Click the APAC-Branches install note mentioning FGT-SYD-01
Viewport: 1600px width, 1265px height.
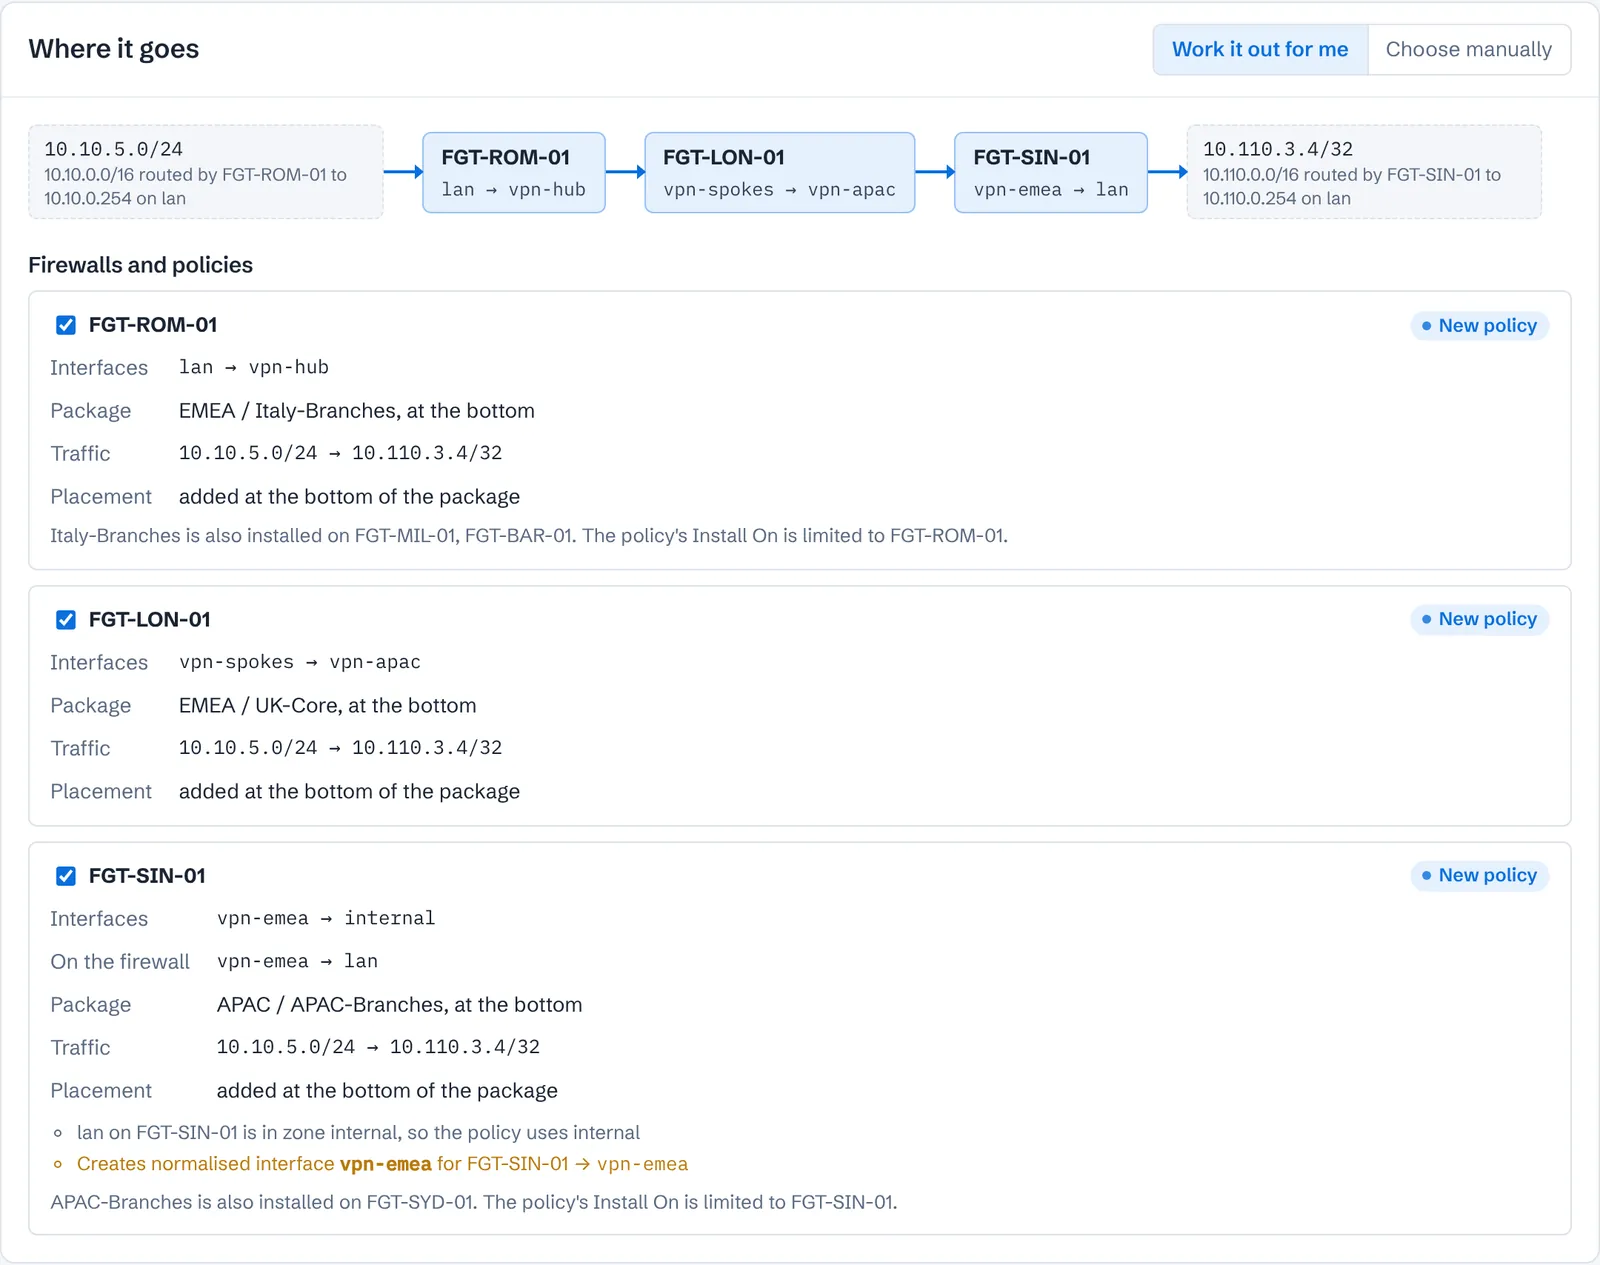coord(474,1202)
